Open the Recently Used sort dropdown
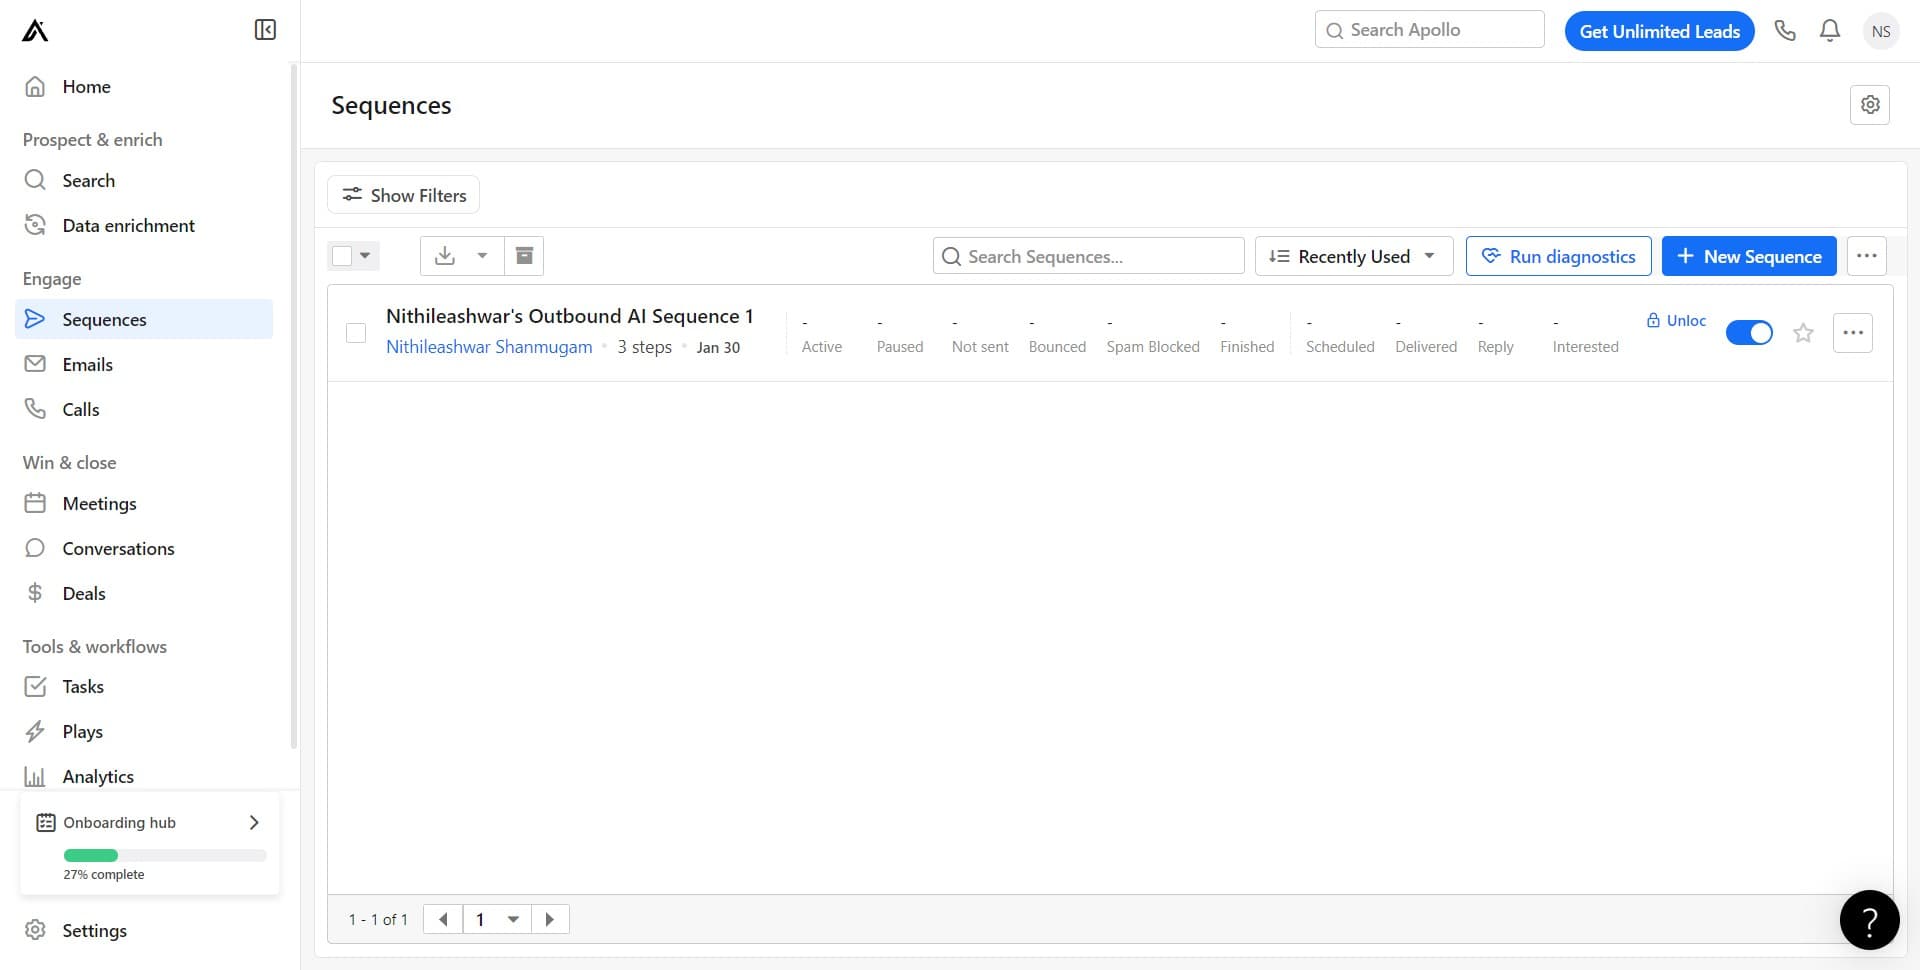Image resolution: width=1920 pixels, height=970 pixels. pos(1353,256)
